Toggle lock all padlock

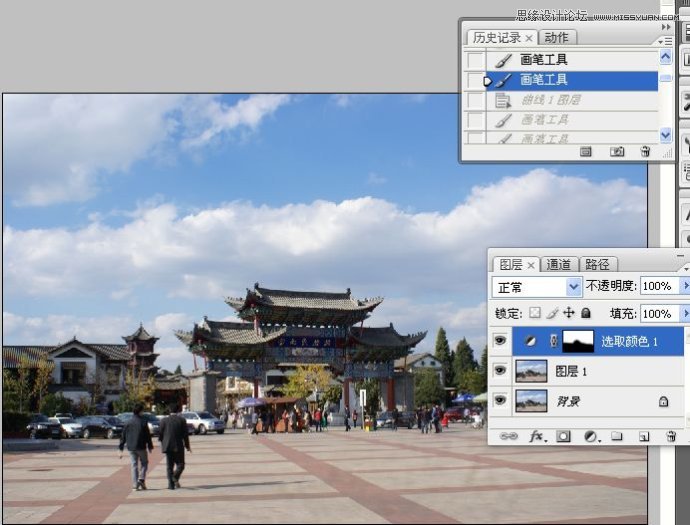586,313
